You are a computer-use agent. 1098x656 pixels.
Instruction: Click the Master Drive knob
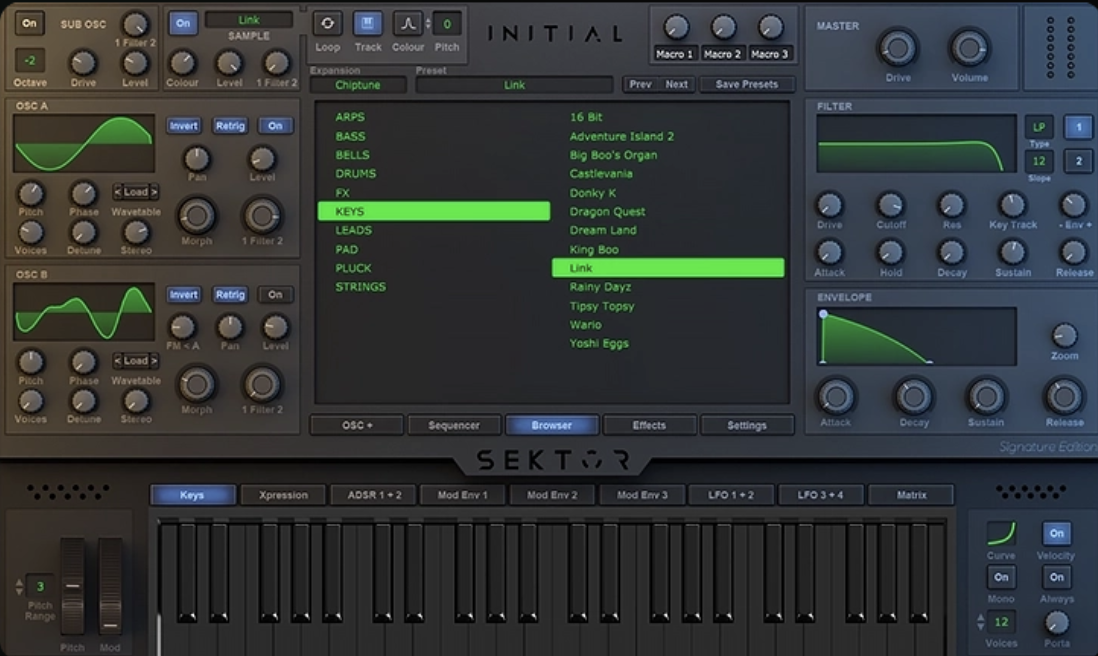(898, 48)
